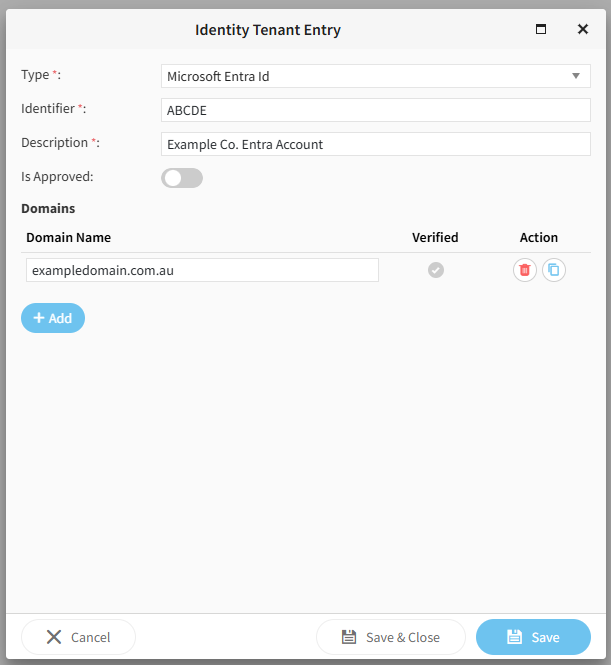Delete the exampledomain.com.au domain row

[x=525, y=270]
